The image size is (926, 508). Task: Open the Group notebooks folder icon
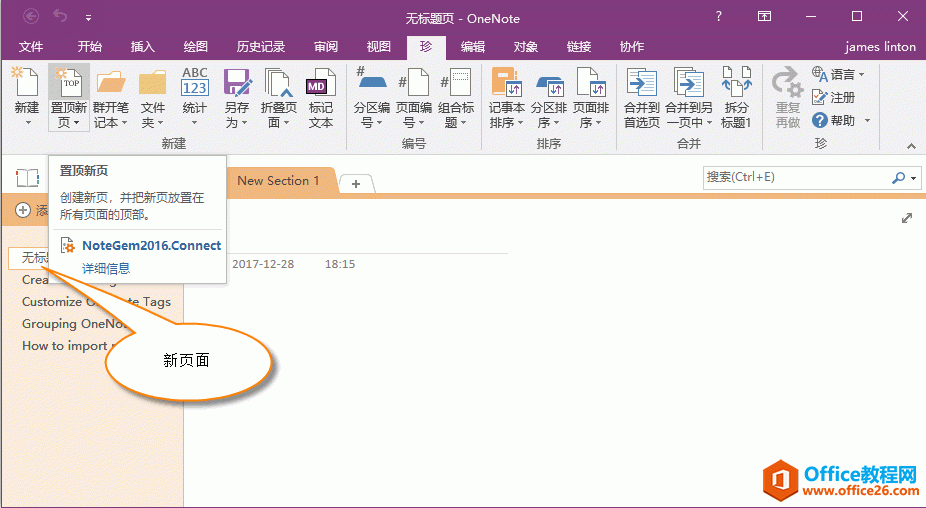(x=110, y=82)
